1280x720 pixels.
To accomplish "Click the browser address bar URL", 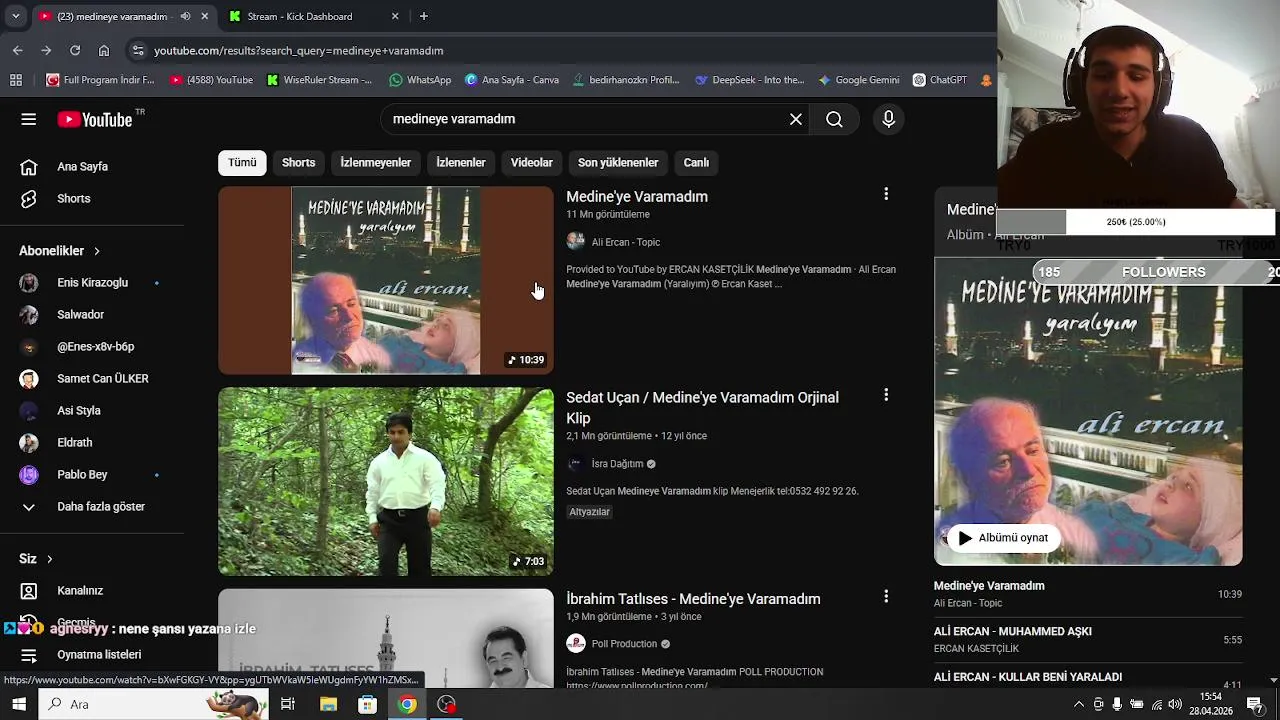I will pos(299,50).
